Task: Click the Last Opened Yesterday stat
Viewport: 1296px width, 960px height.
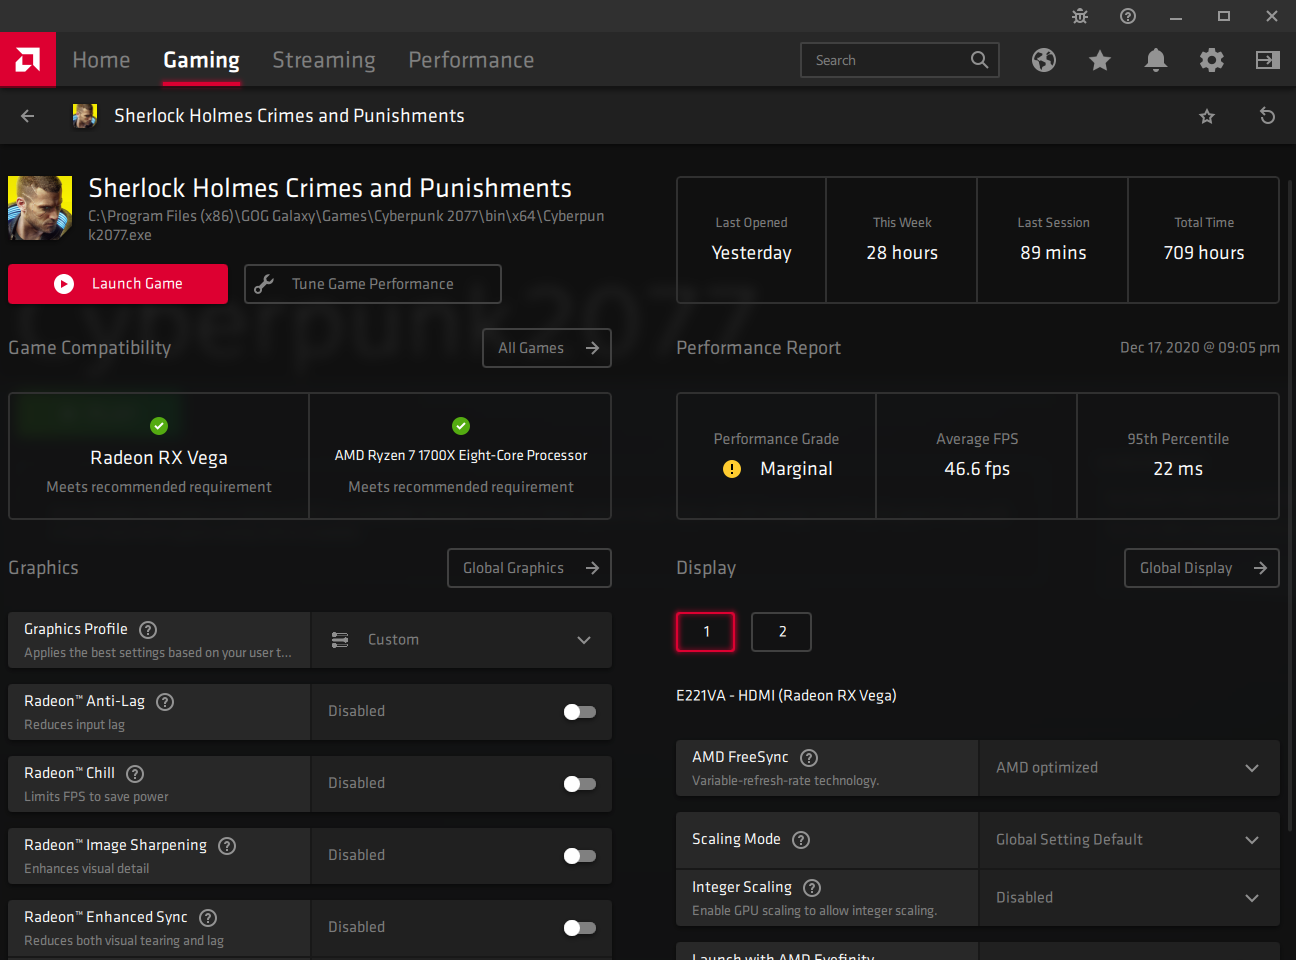Action: tap(752, 240)
